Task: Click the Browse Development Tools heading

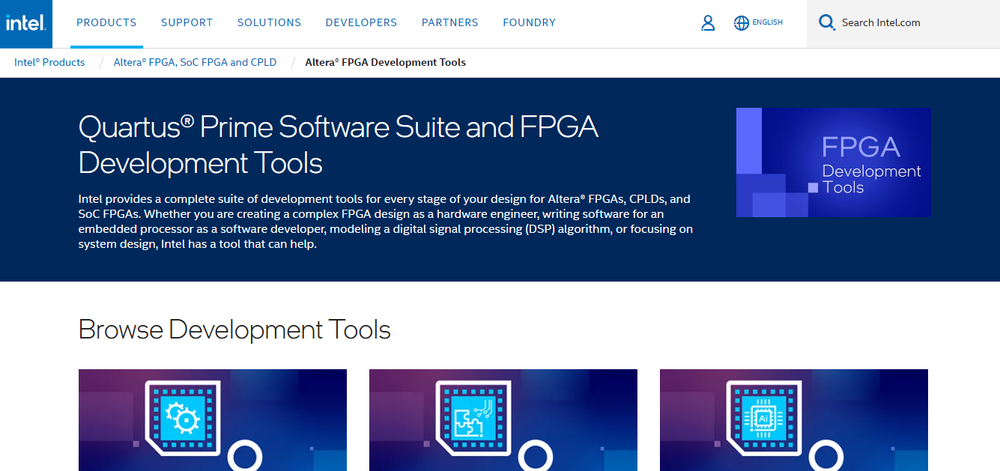Action: click(234, 330)
